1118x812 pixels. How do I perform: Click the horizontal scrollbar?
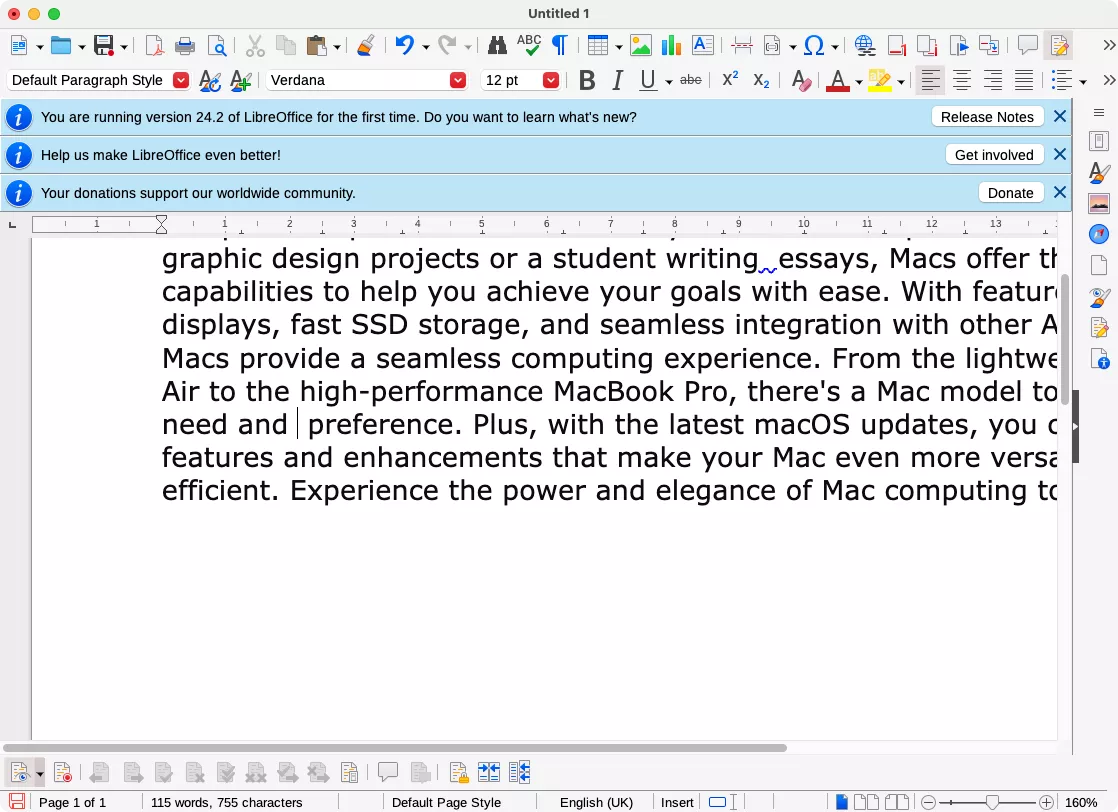[395, 748]
